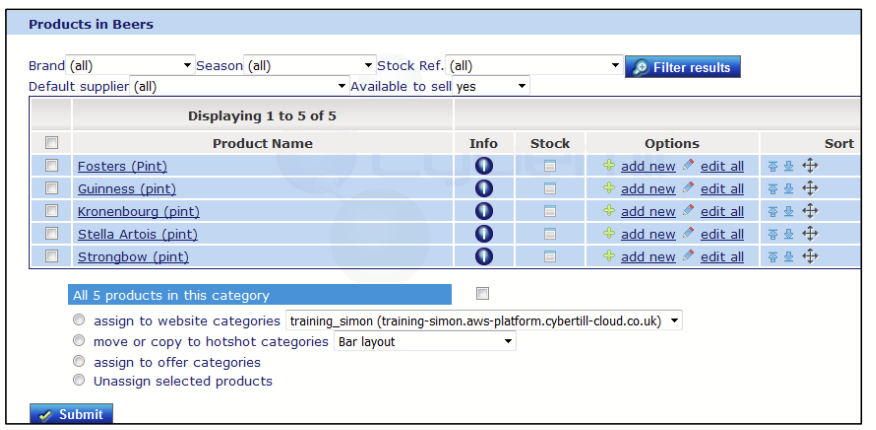Open info icon for Fosters (Pint)
Image resolution: width=876 pixels, height=430 pixels.
pyautogui.click(x=484, y=166)
